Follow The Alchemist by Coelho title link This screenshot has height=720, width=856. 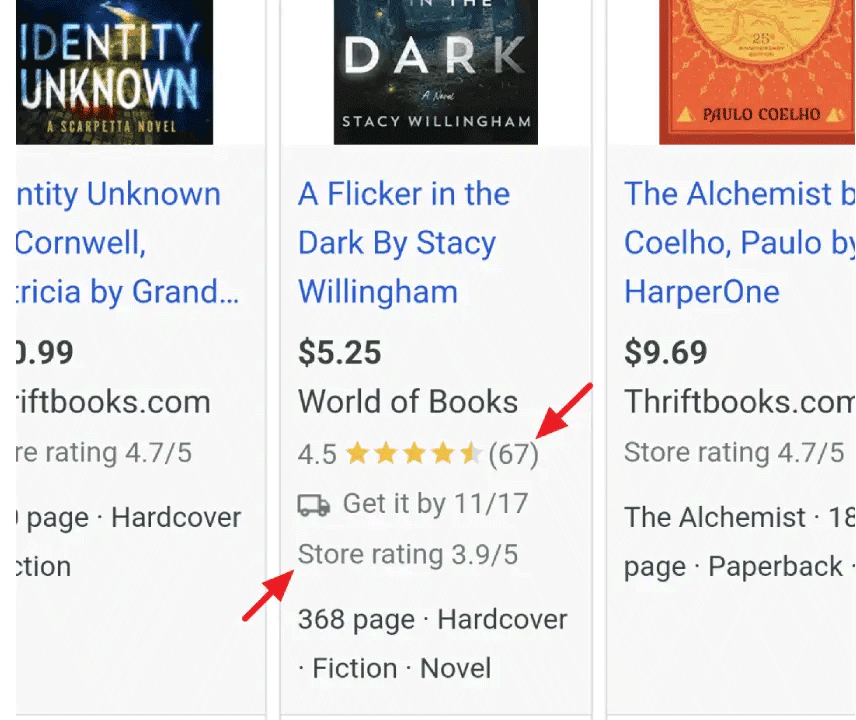[x=739, y=243]
